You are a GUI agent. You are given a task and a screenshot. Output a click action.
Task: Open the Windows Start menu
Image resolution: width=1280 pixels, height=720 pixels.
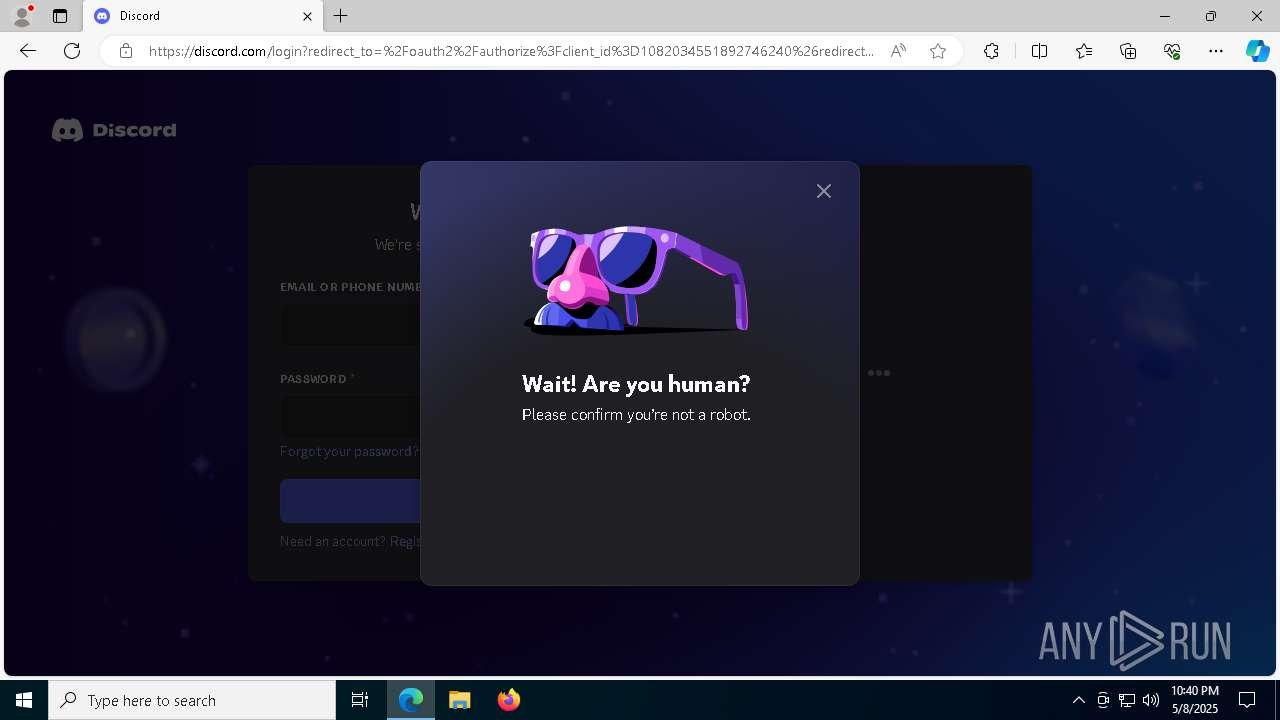pos(24,700)
